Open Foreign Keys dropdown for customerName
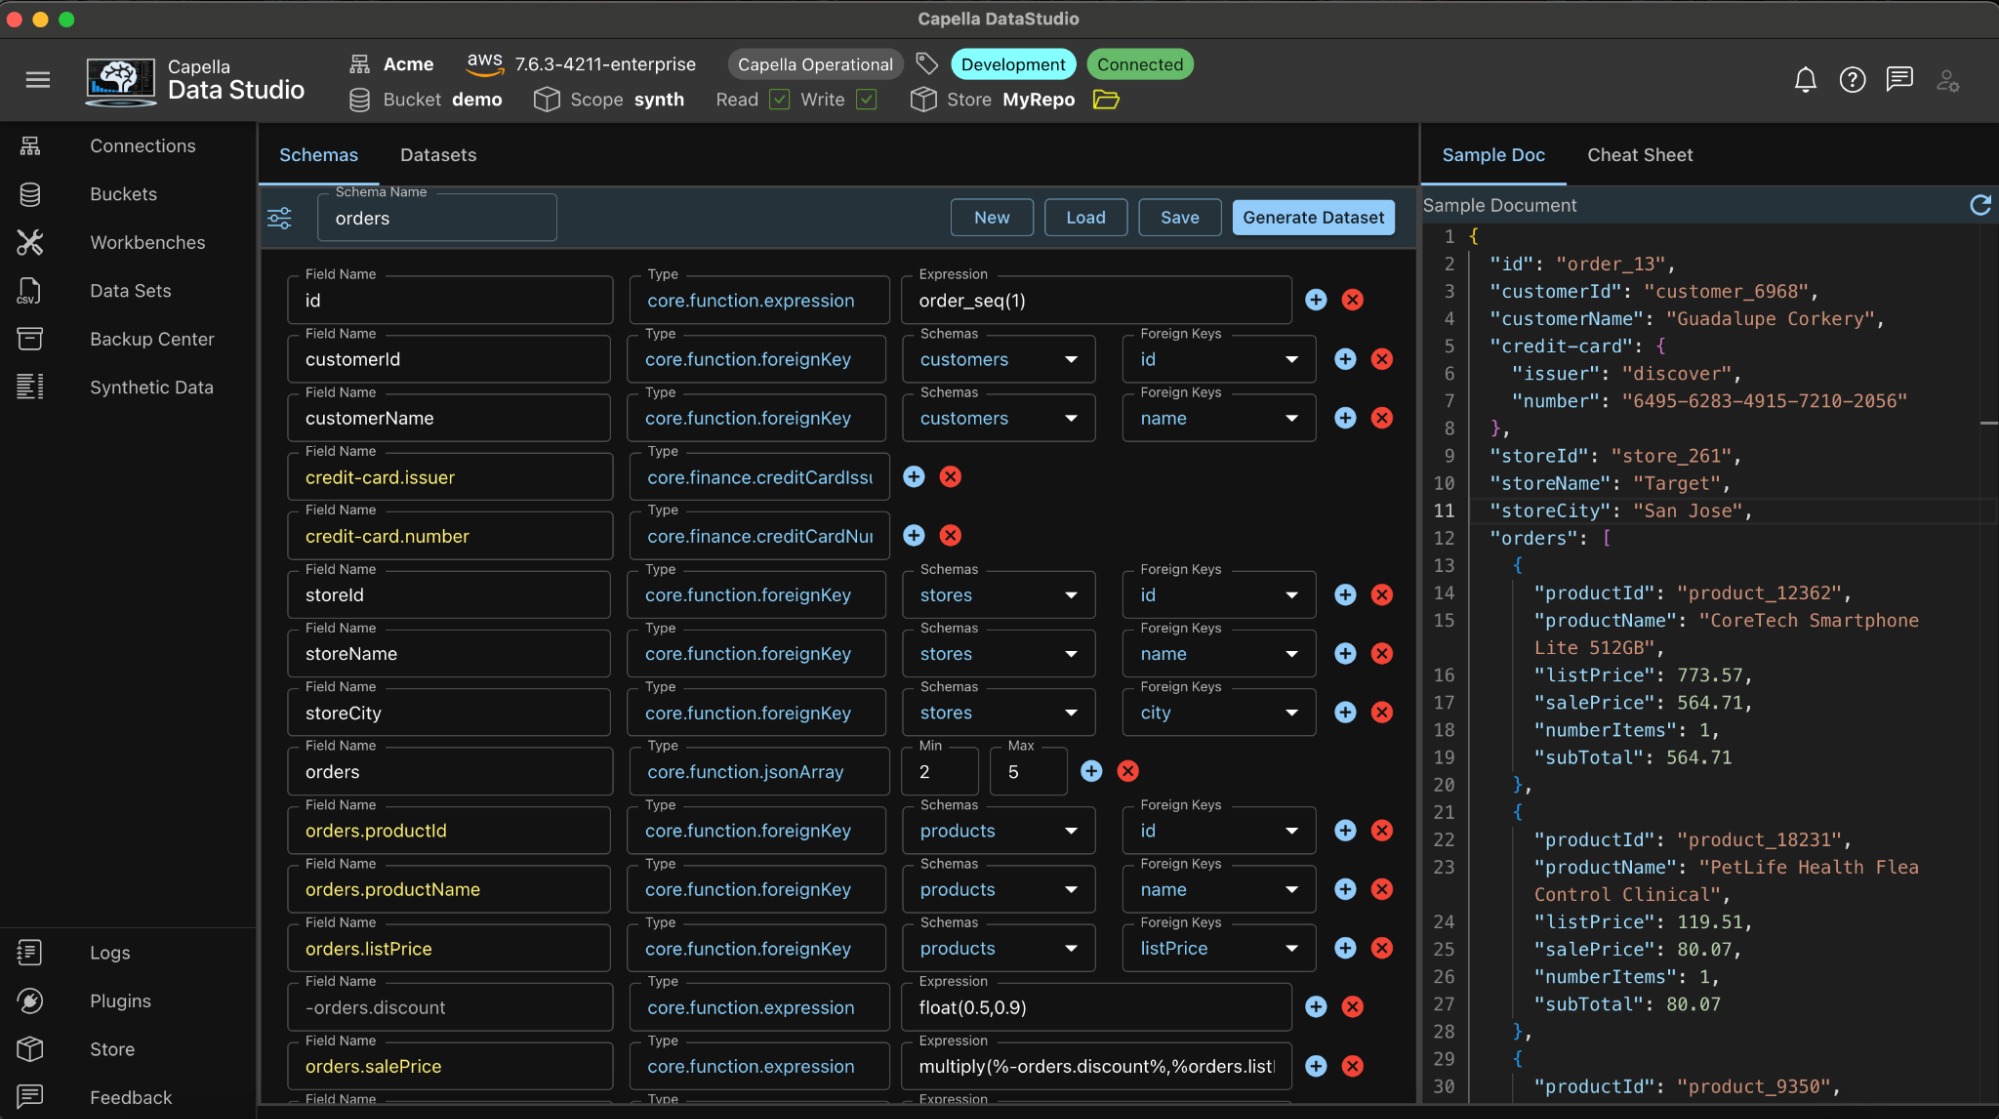The width and height of the screenshot is (1999, 1119). (1219, 418)
